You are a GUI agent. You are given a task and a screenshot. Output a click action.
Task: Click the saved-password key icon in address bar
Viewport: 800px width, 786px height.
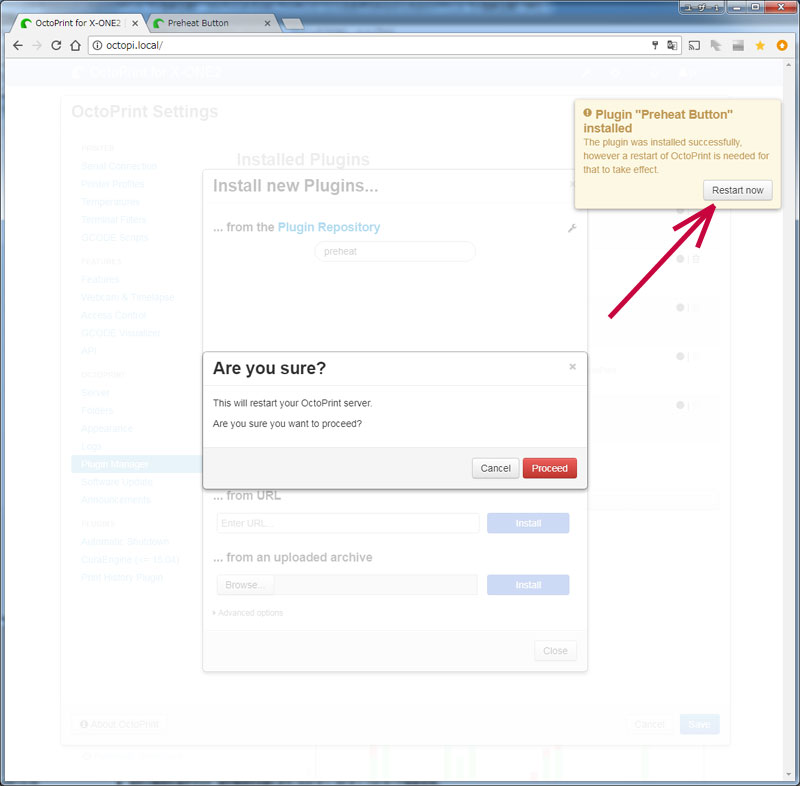pyautogui.click(x=655, y=45)
